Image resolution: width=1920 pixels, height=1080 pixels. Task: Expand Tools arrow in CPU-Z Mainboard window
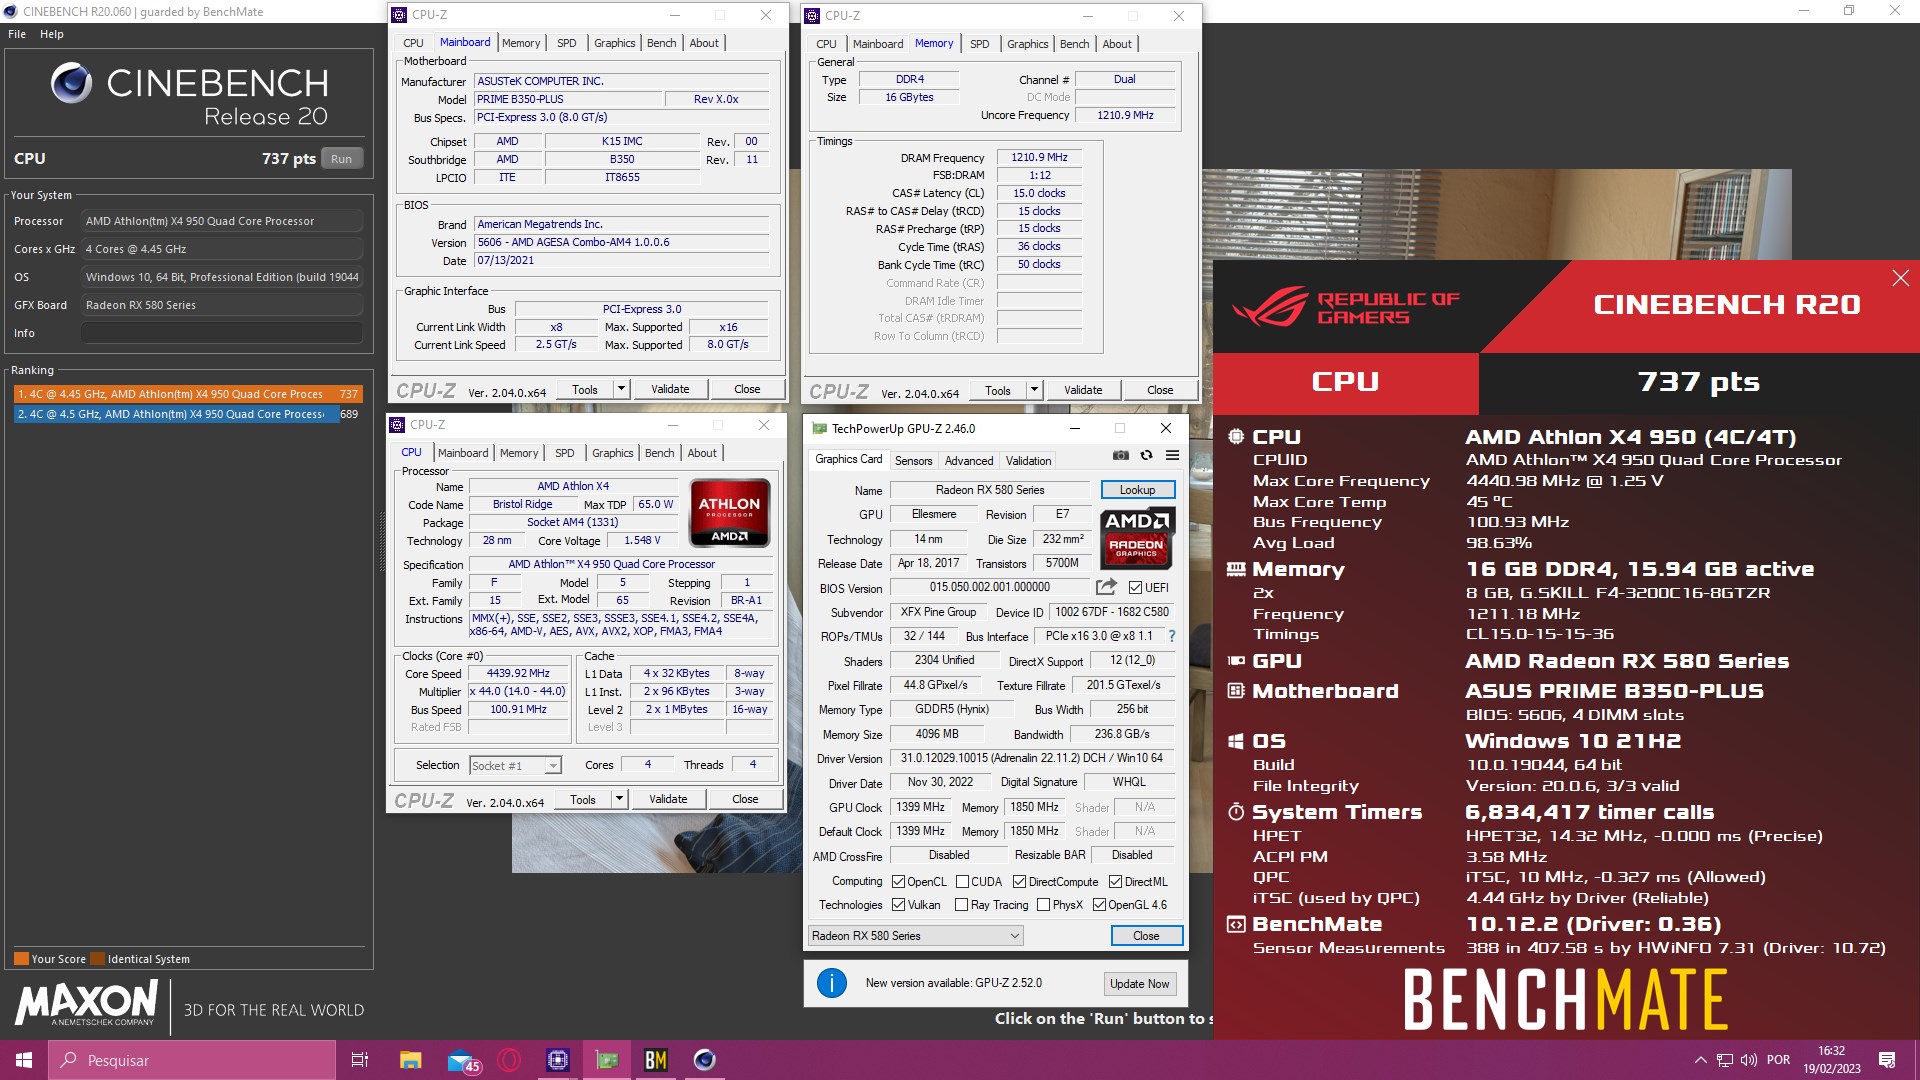[621, 389]
